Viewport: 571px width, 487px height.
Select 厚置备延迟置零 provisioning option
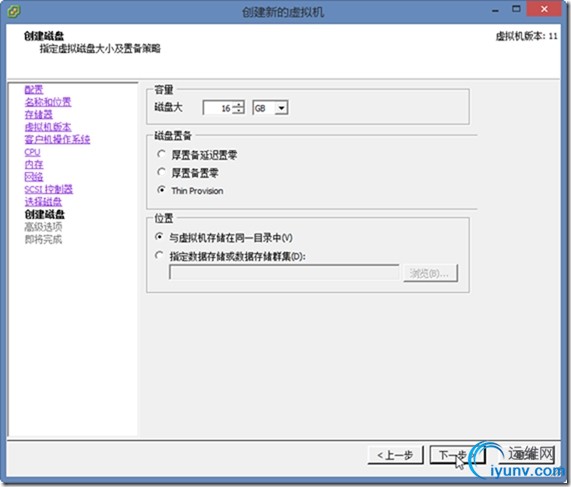[161, 154]
